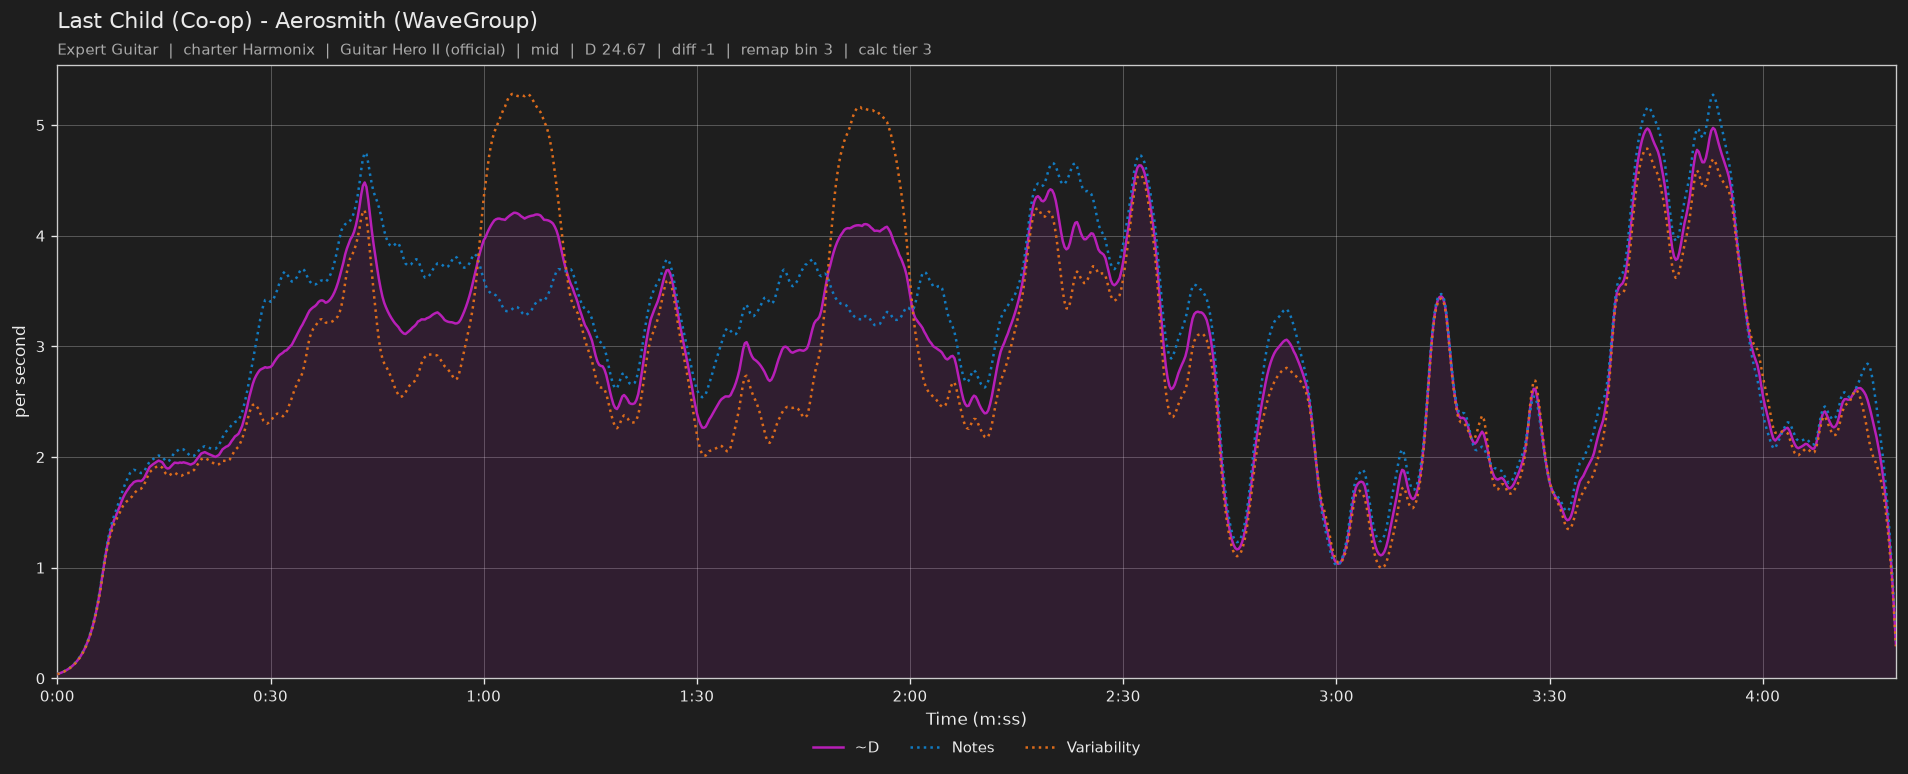Click the "D 24.67" value in subtitle

[x=615, y=50]
